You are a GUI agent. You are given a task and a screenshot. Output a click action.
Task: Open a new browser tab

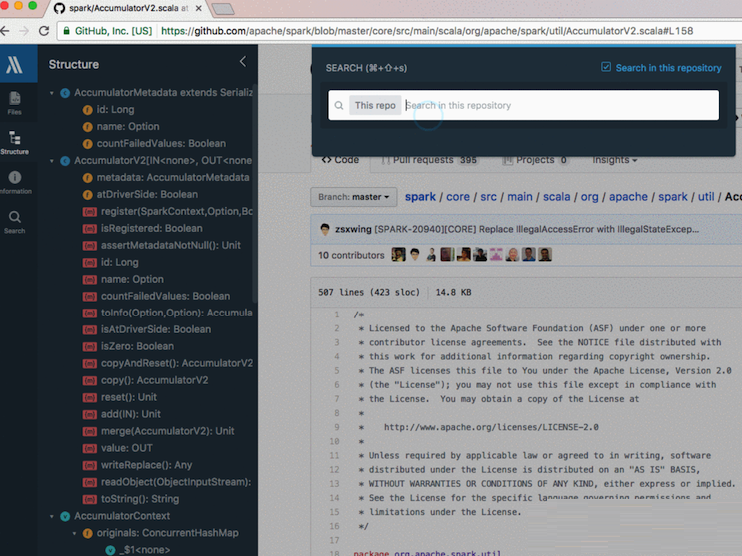(x=222, y=9)
